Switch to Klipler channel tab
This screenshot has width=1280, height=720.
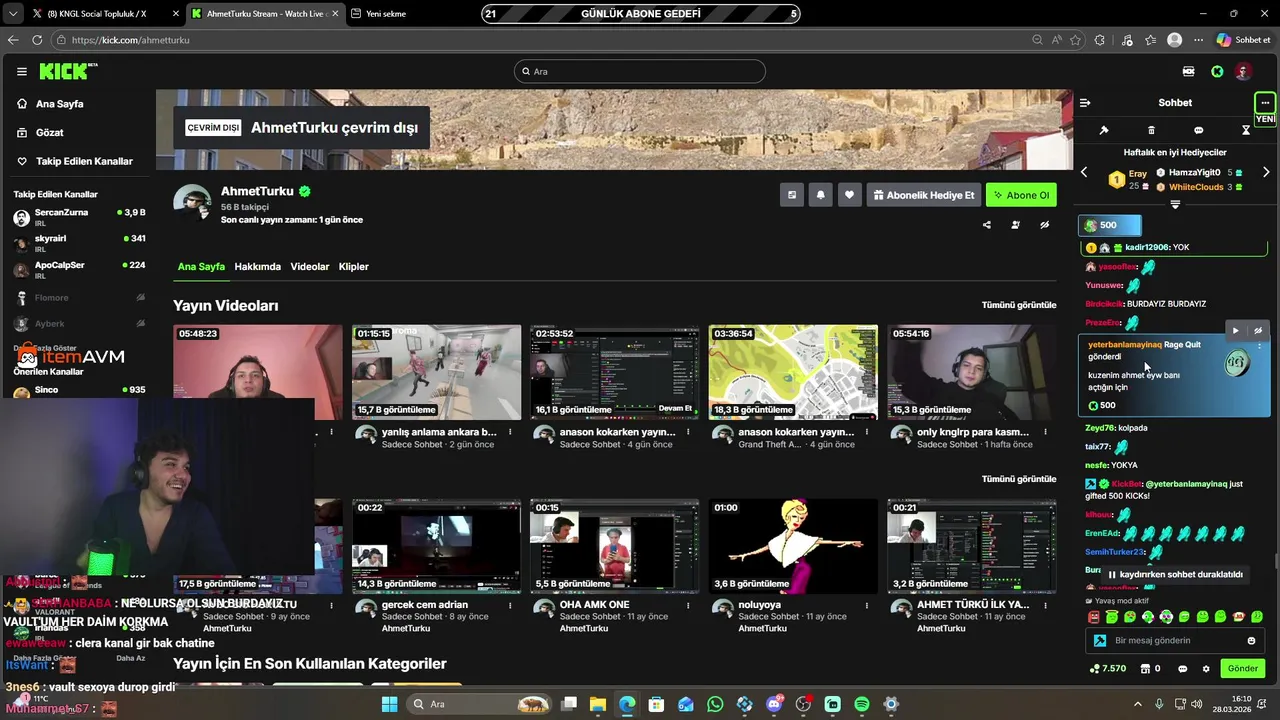tap(354, 267)
